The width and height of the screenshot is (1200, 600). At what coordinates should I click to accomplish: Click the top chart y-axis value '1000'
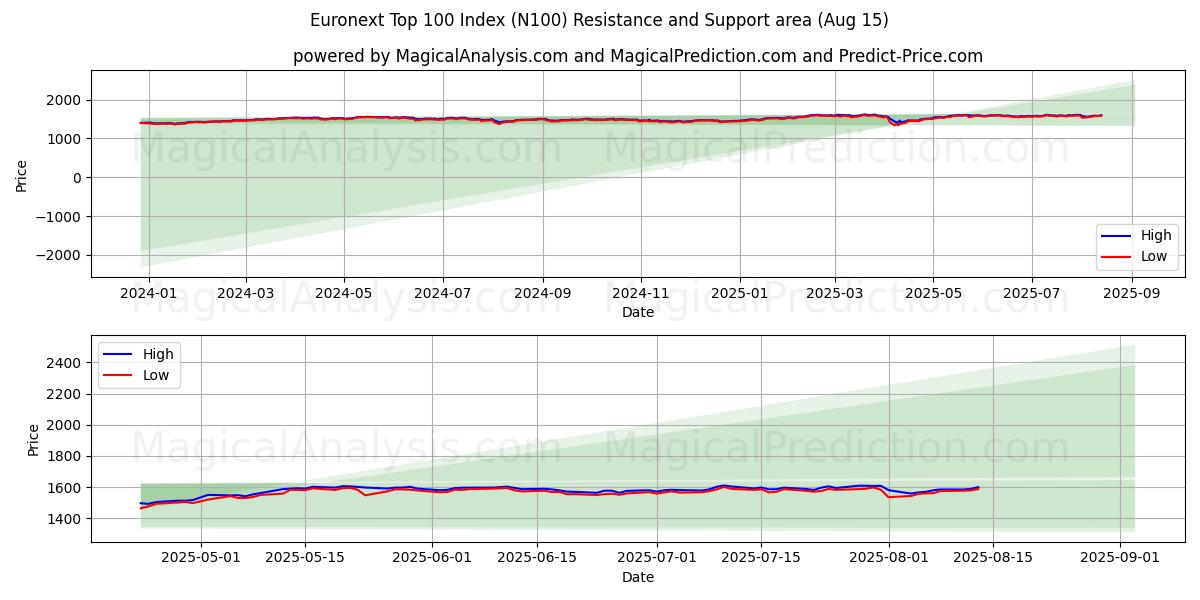click(x=66, y=139)
